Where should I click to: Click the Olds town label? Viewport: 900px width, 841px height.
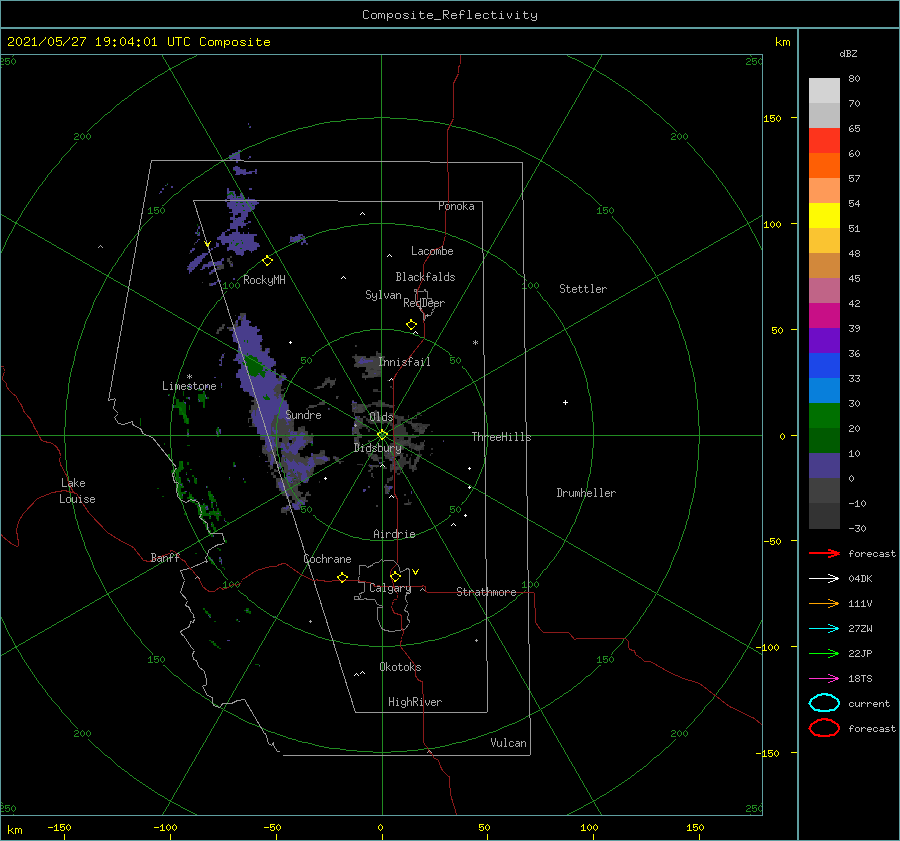point(381,417)
